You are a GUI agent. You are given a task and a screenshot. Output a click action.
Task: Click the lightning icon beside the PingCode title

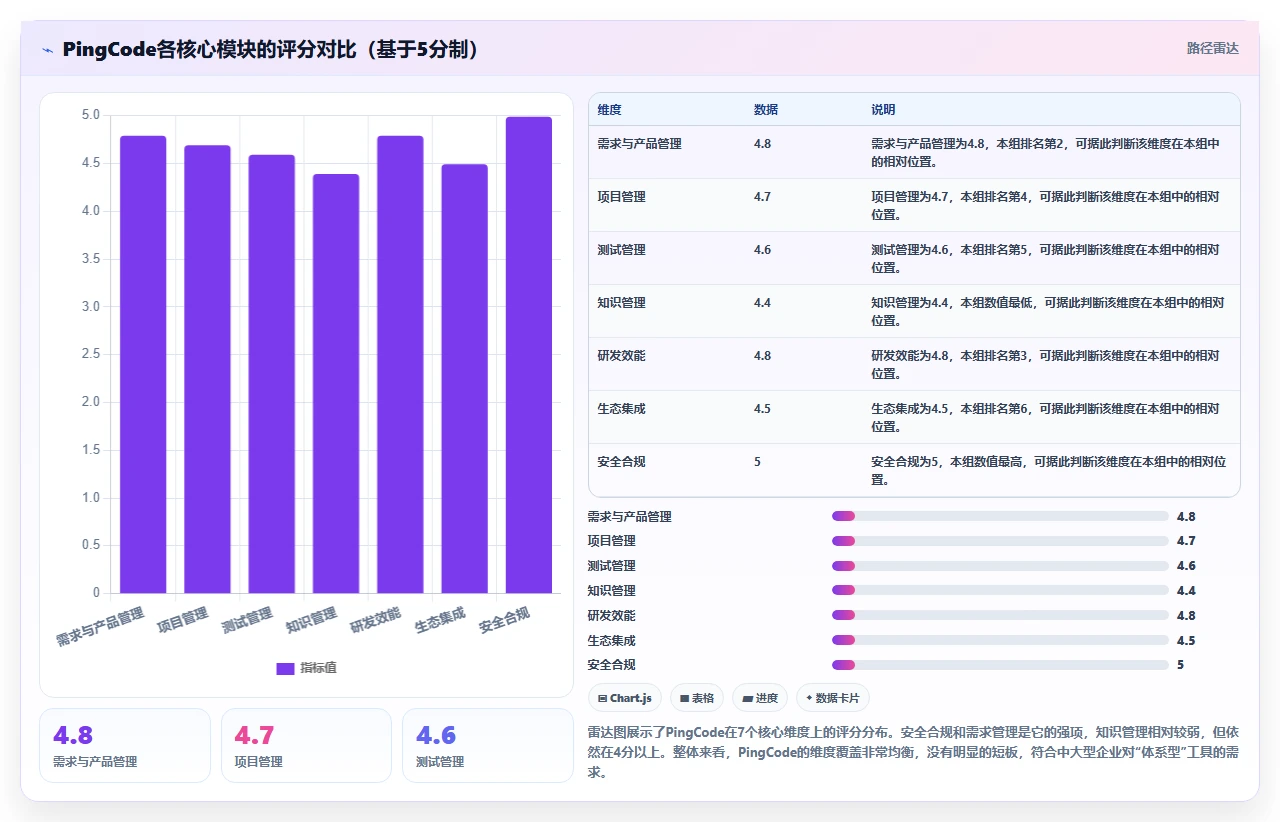click(48, 49)
